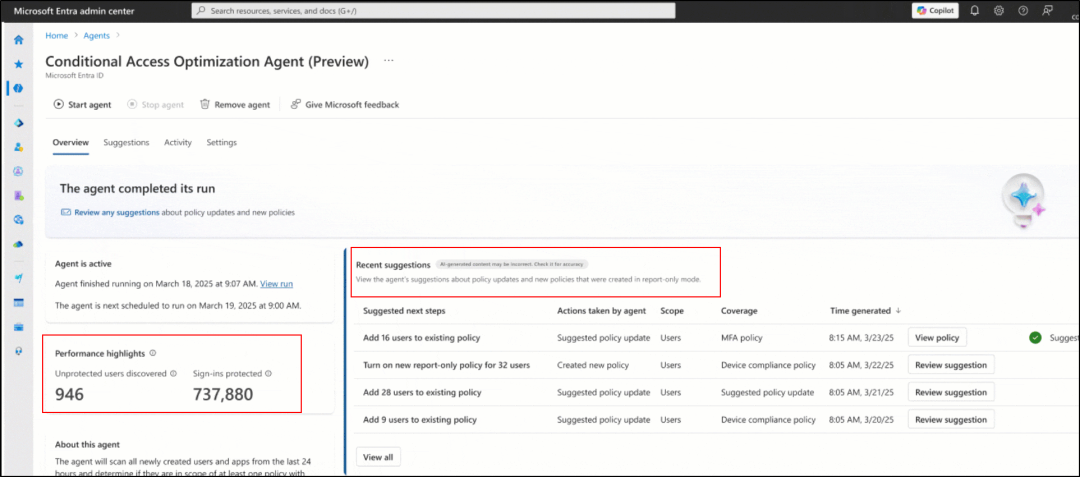The height and width of the screenshot is (477, 1080).
Task: Open the feedback person icon in top bar
Action: [x=1048, y=10]
